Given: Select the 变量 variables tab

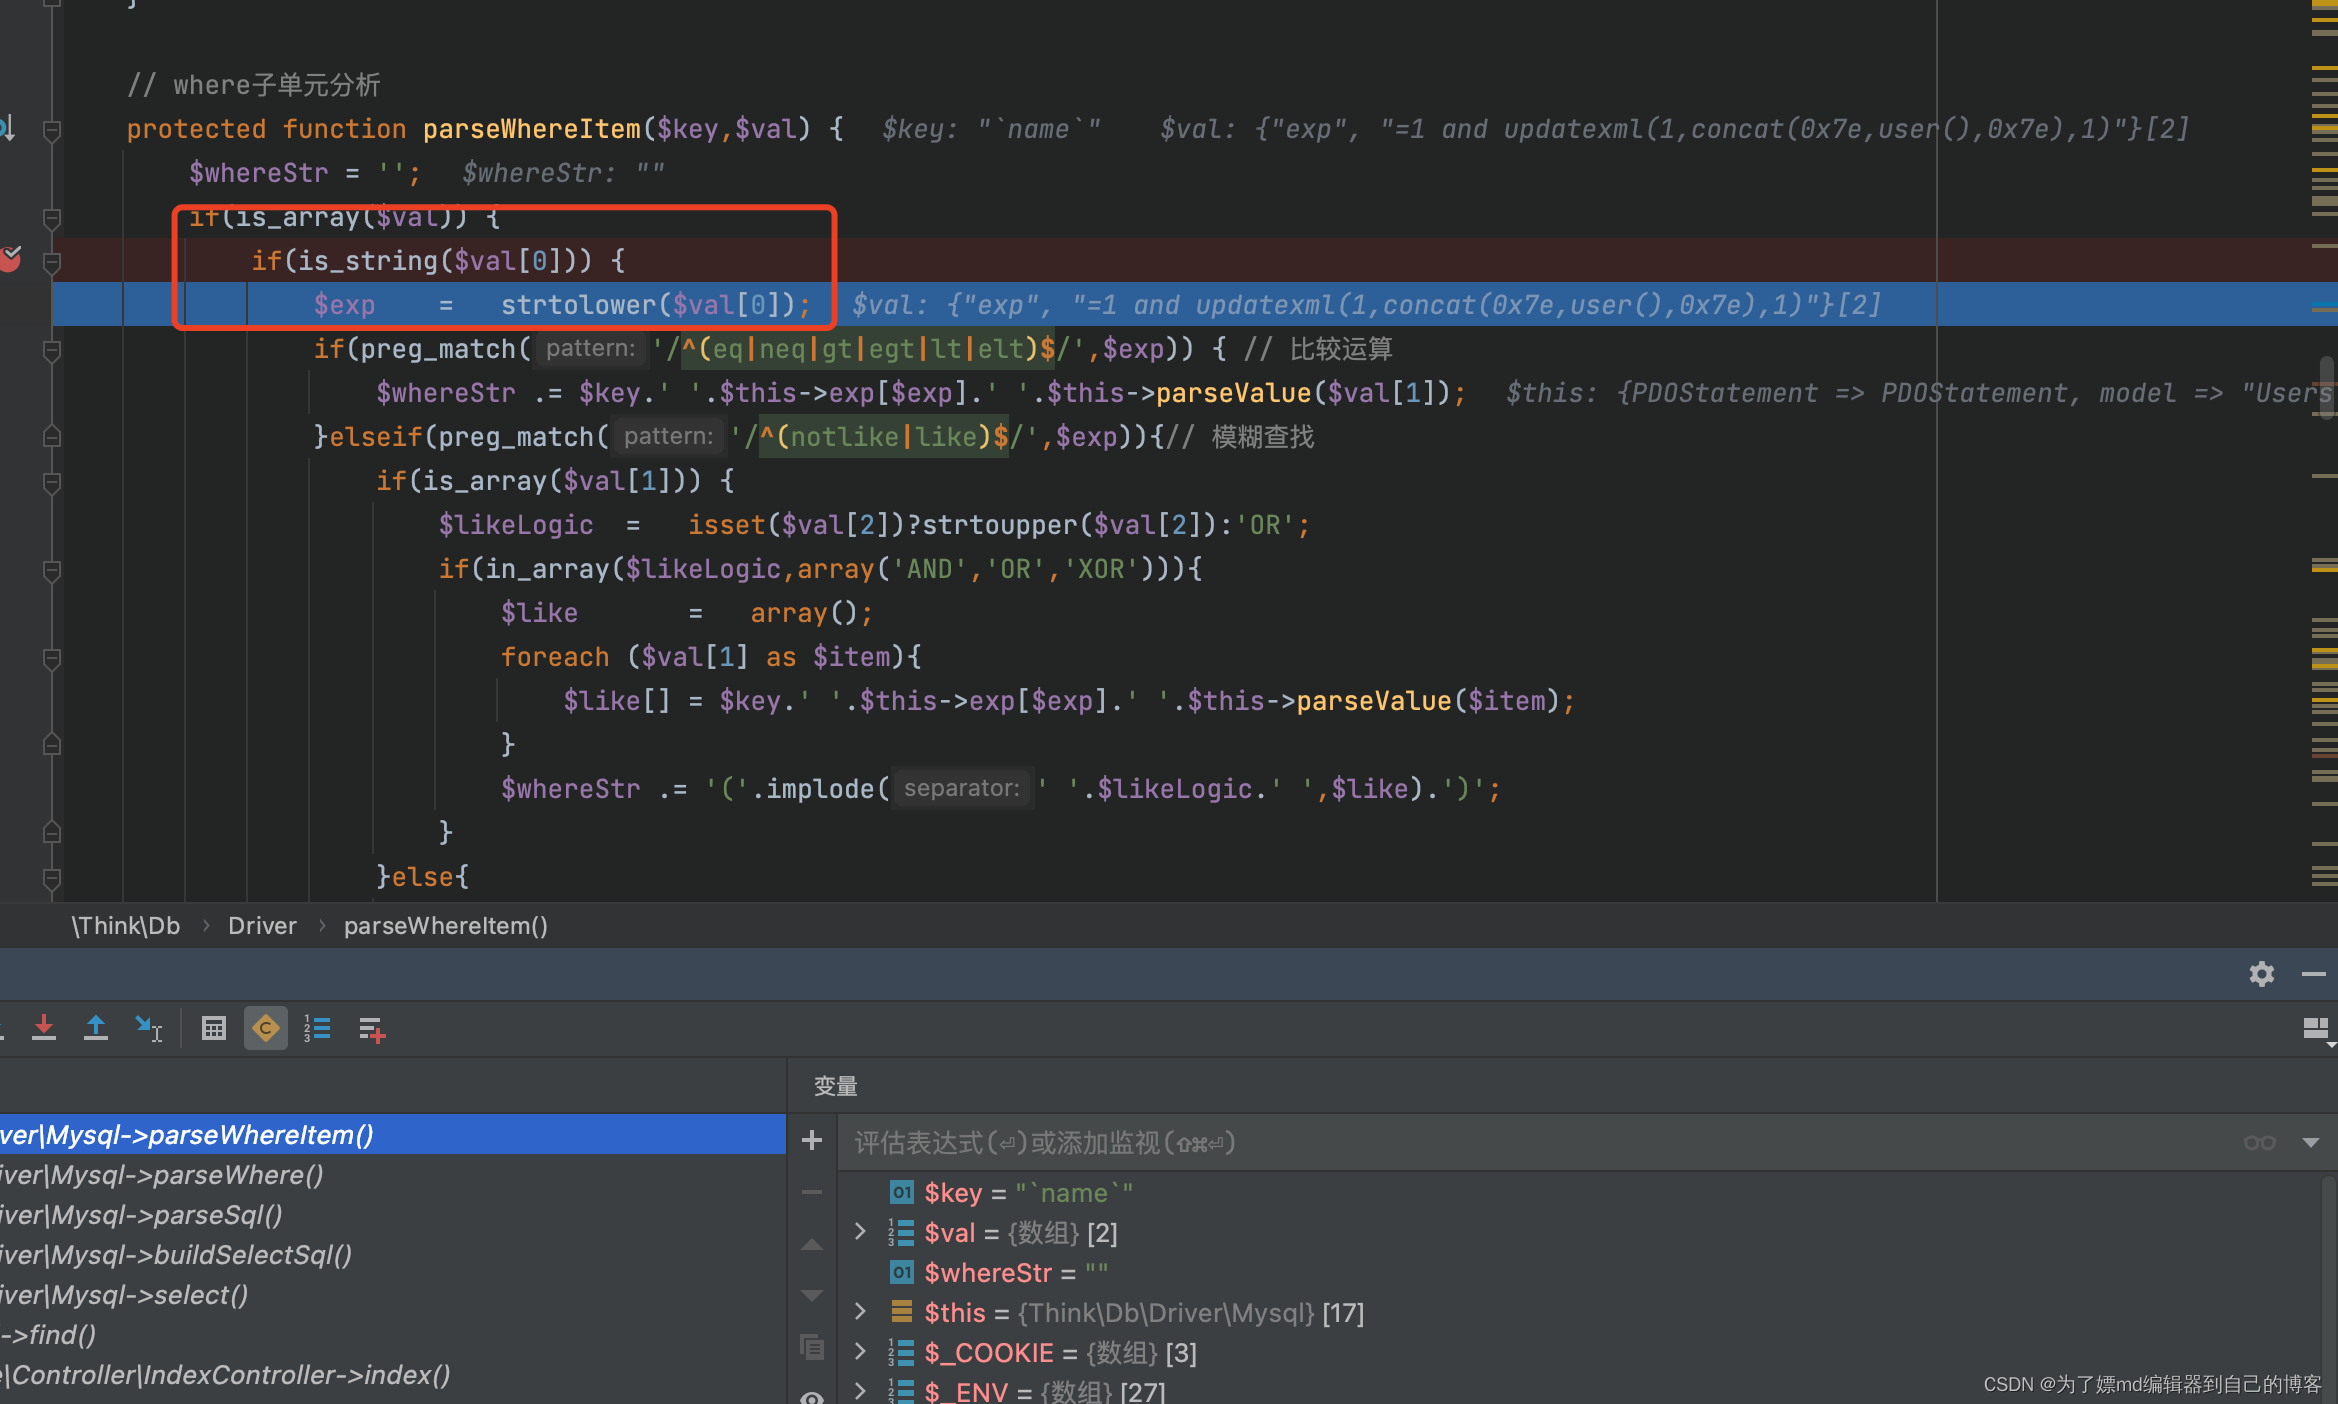Looking at the screenshot, I should (x=835, y=1086).
